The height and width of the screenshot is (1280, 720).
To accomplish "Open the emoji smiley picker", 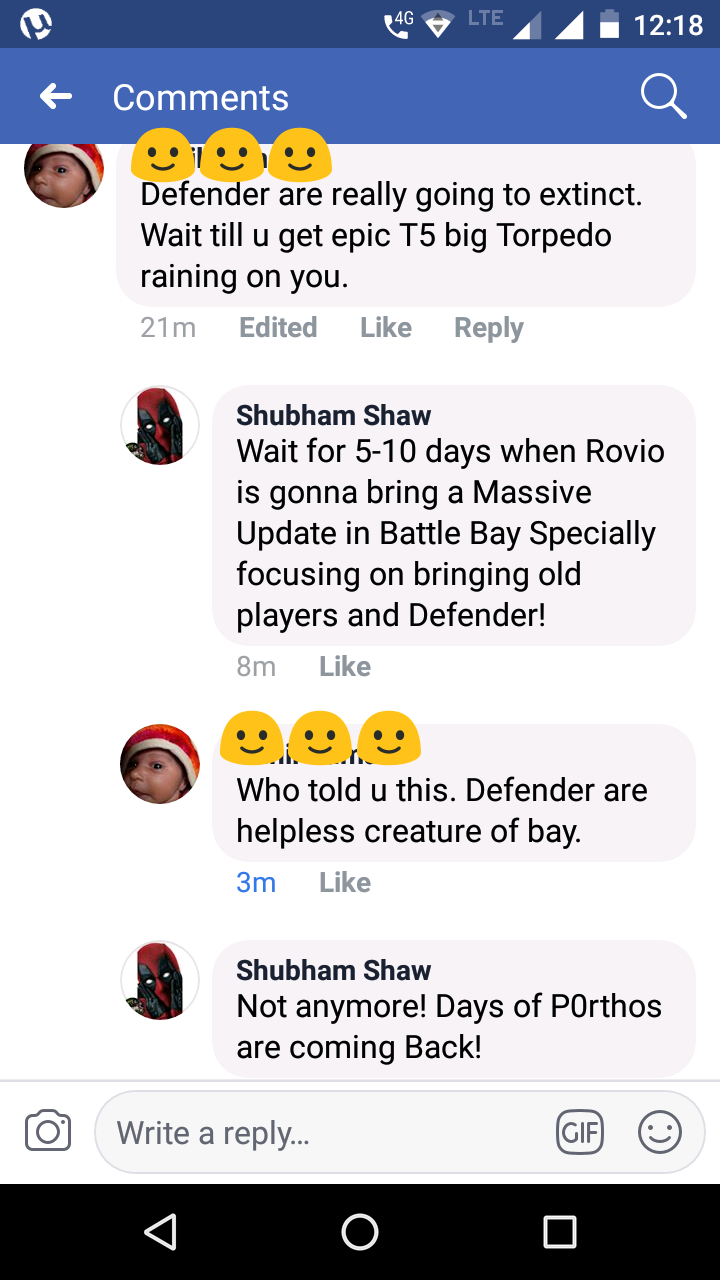I will 660,1133.
